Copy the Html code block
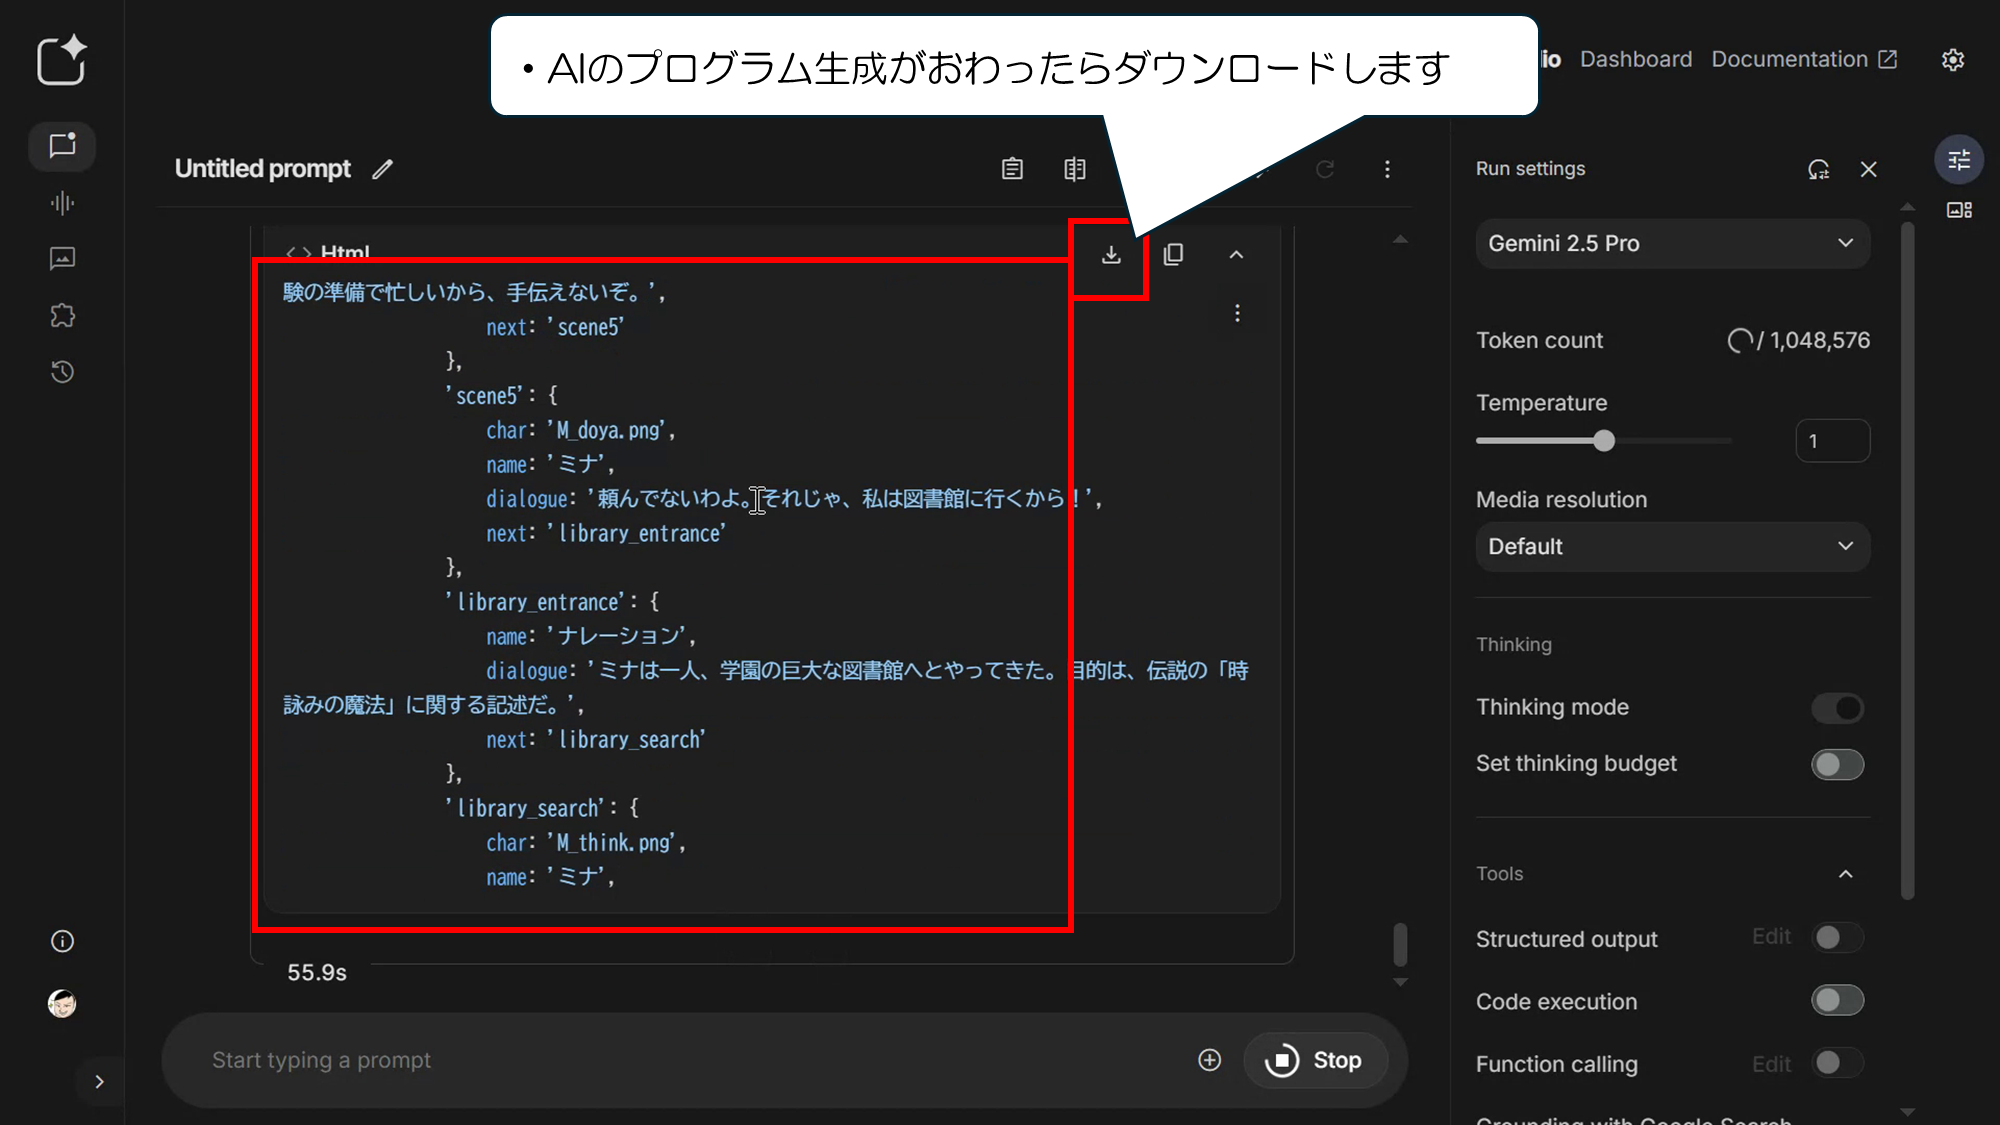The height and width of the screenshot is (1125, 2000). [1174, 255]
